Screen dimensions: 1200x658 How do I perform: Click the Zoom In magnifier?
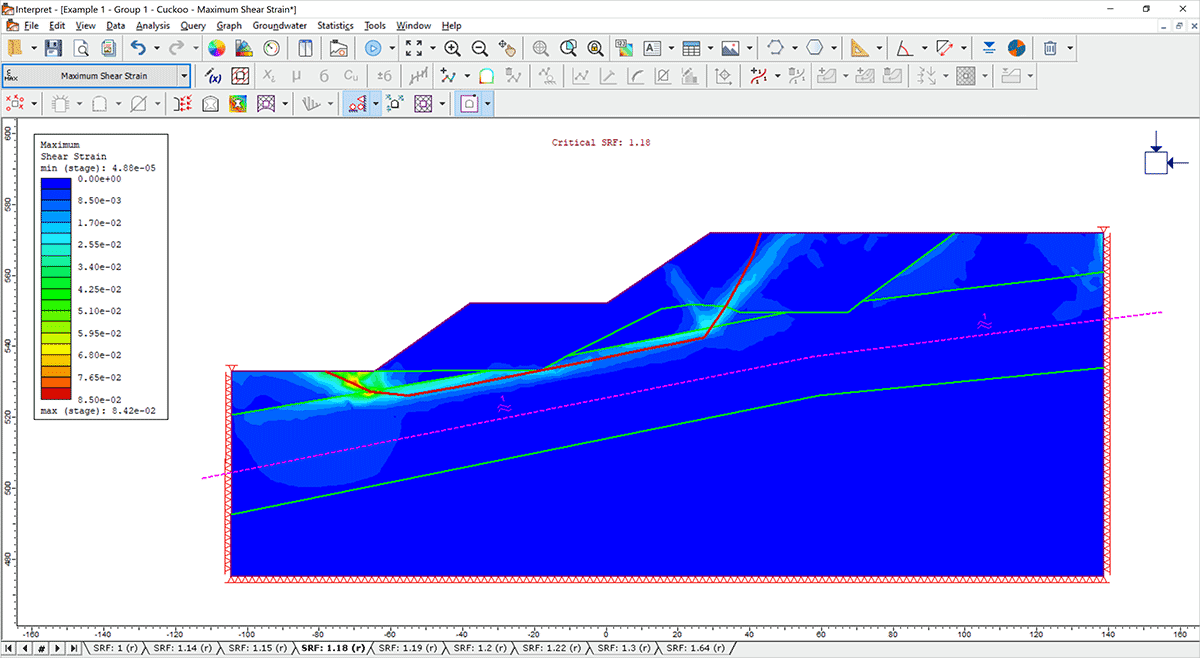click(x=452, y=48)
